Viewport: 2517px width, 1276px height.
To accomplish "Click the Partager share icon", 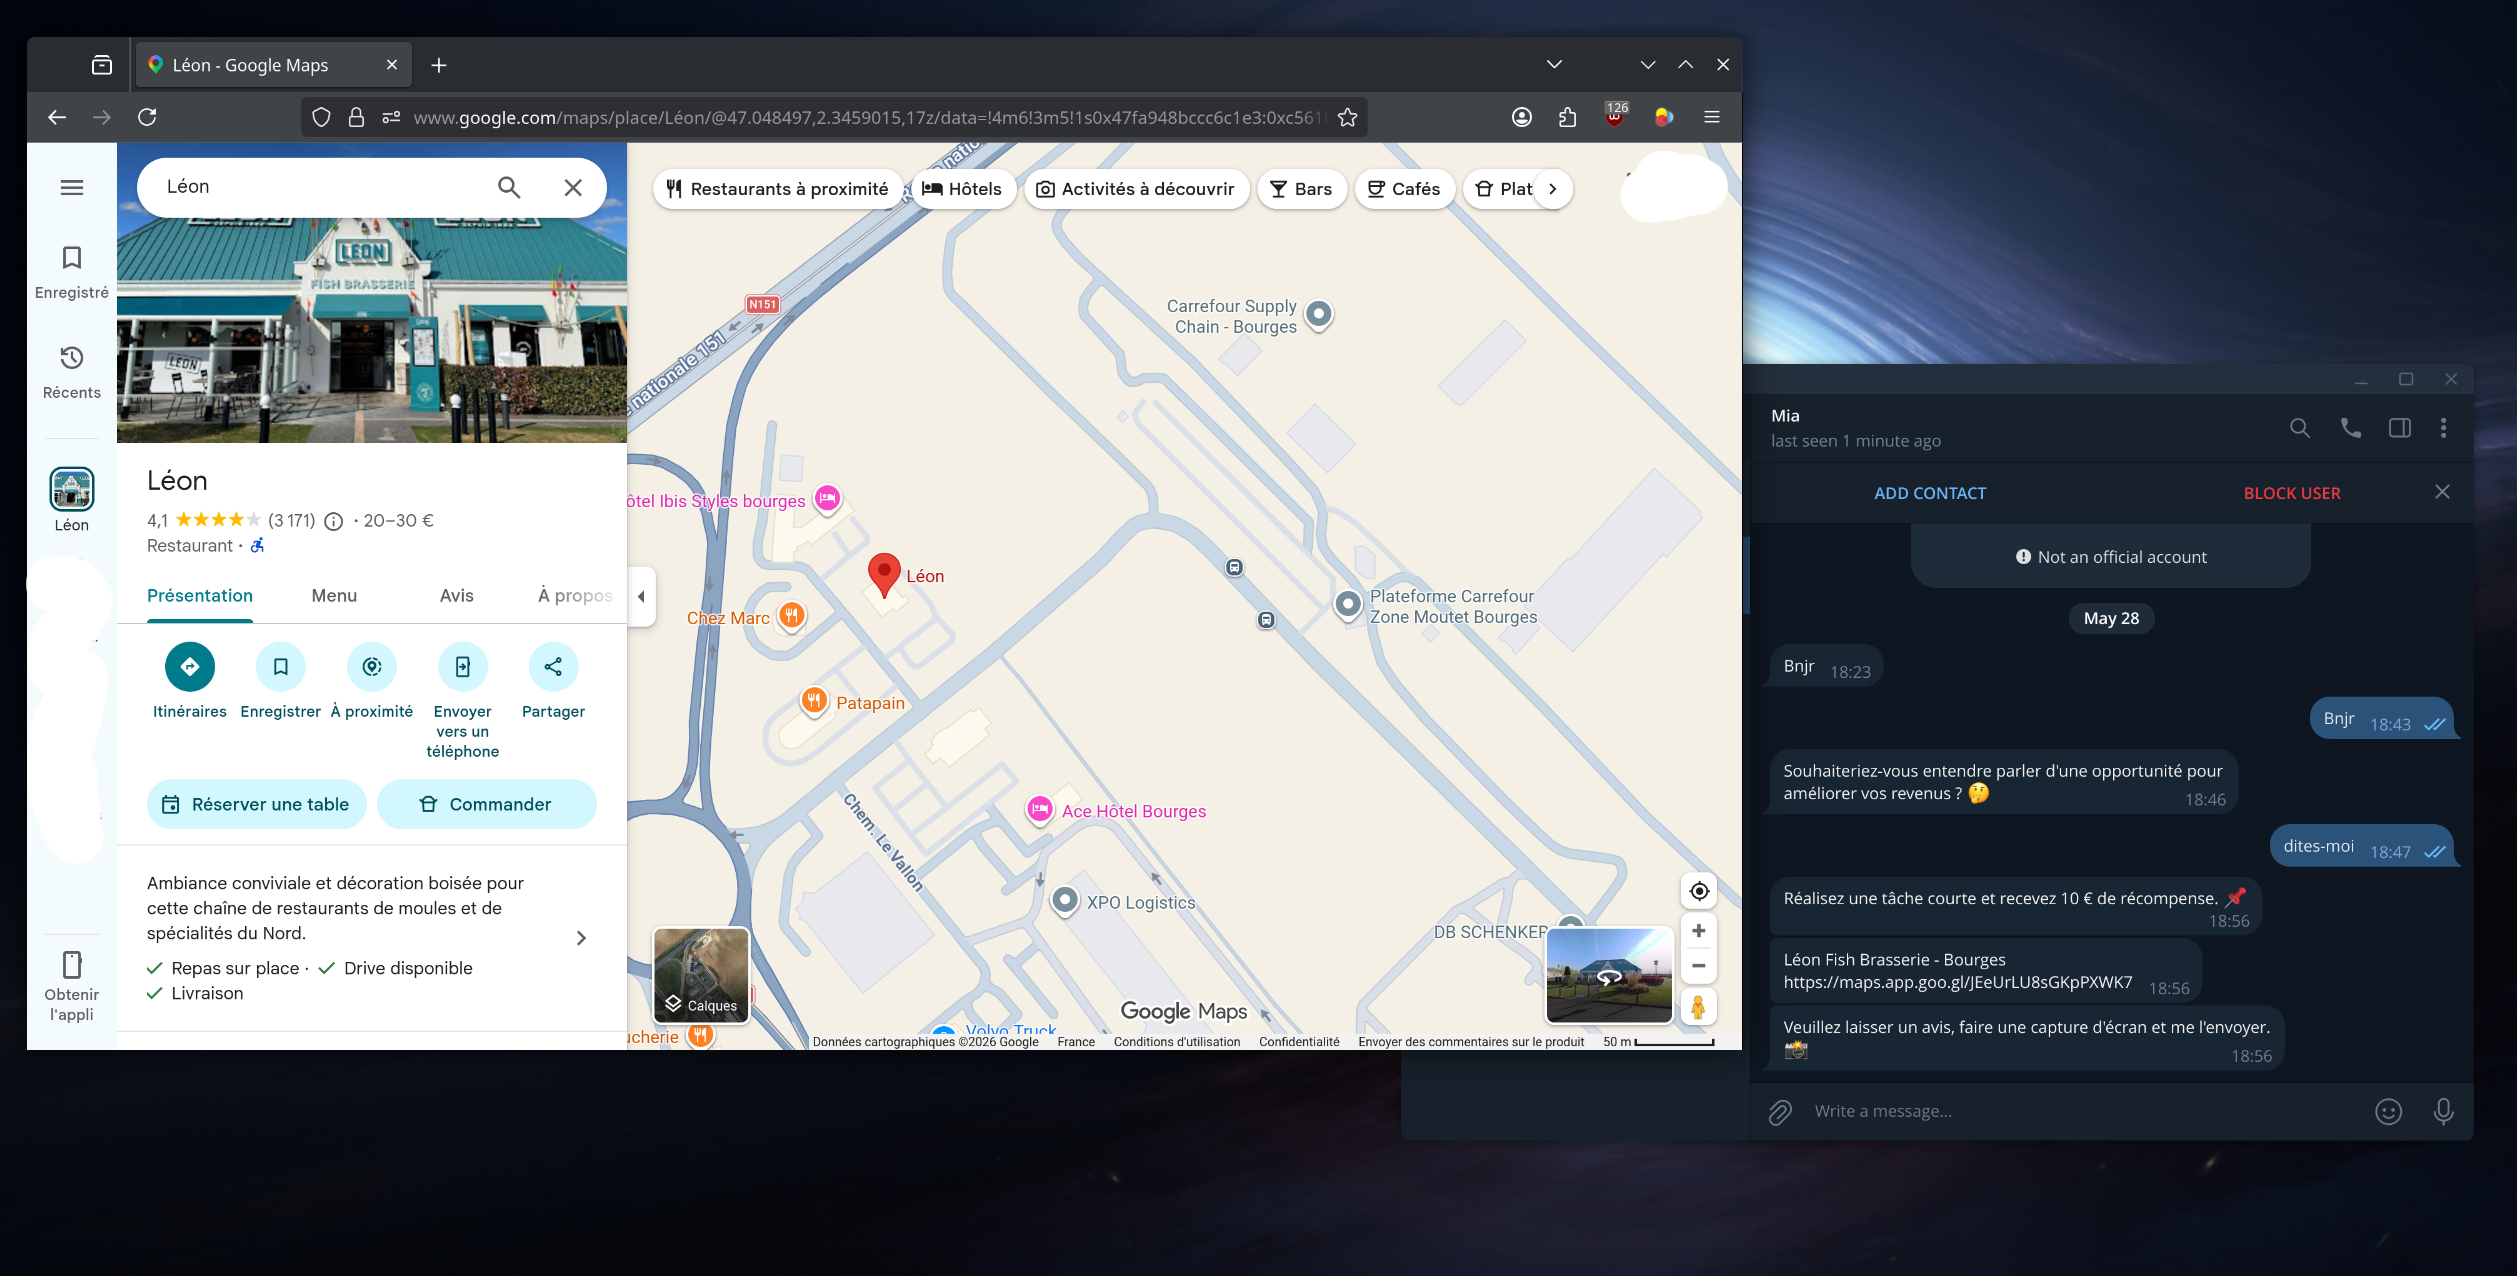I will (x=553, y=667).
